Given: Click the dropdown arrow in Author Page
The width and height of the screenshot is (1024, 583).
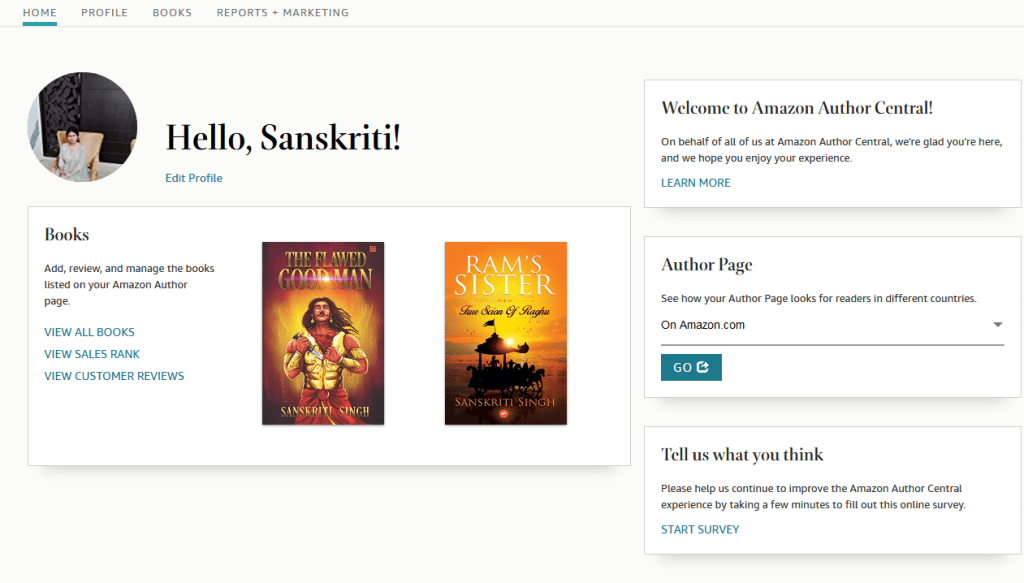Looking at the screenshot, I should [997, 325].
